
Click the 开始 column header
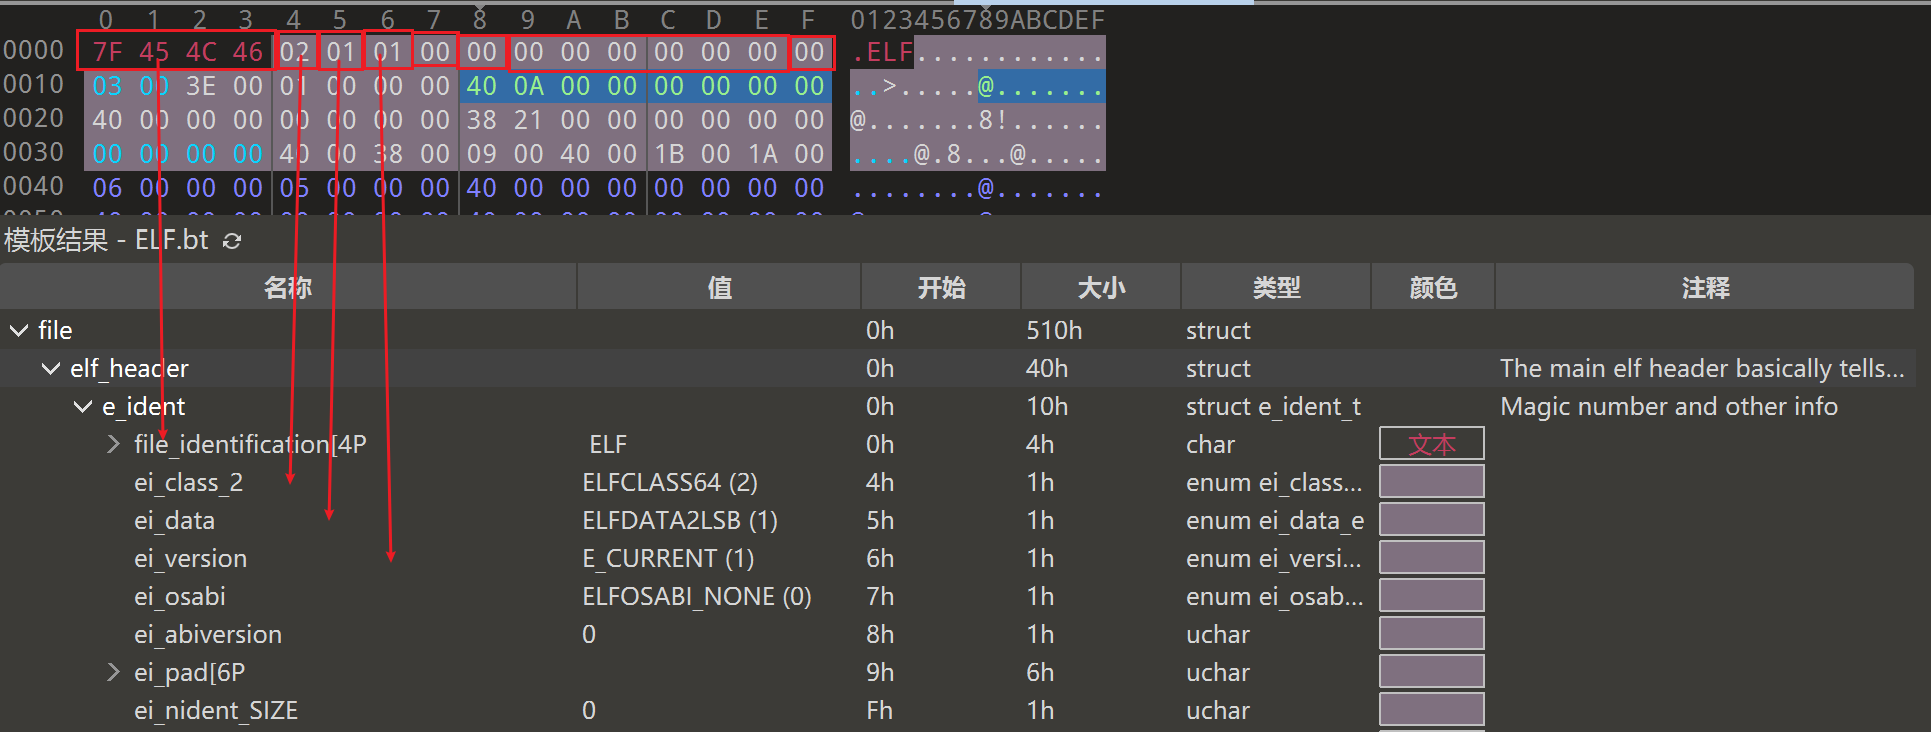click(x=941, y=288)
